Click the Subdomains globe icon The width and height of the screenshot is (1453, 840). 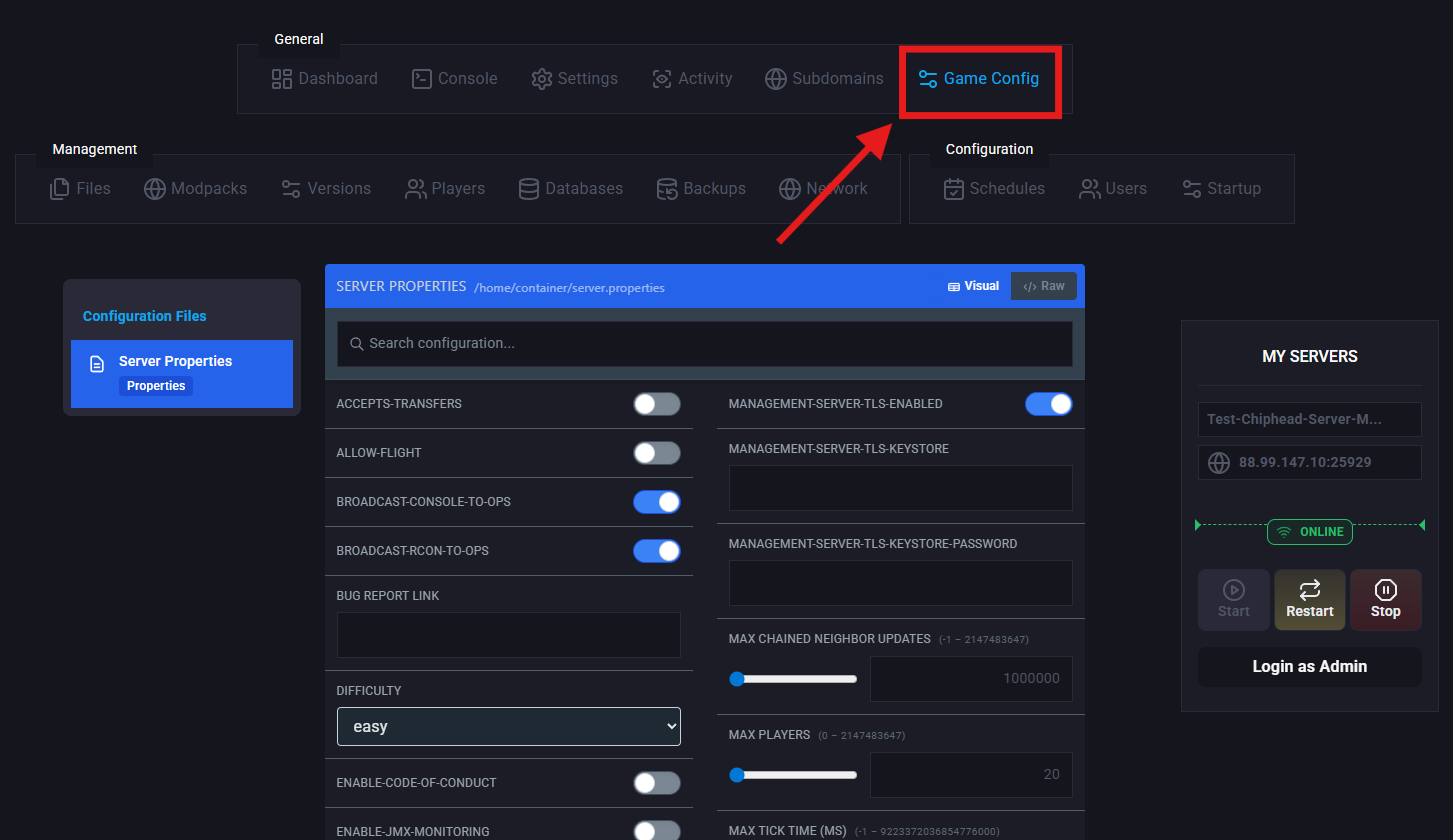coord(776,79)
